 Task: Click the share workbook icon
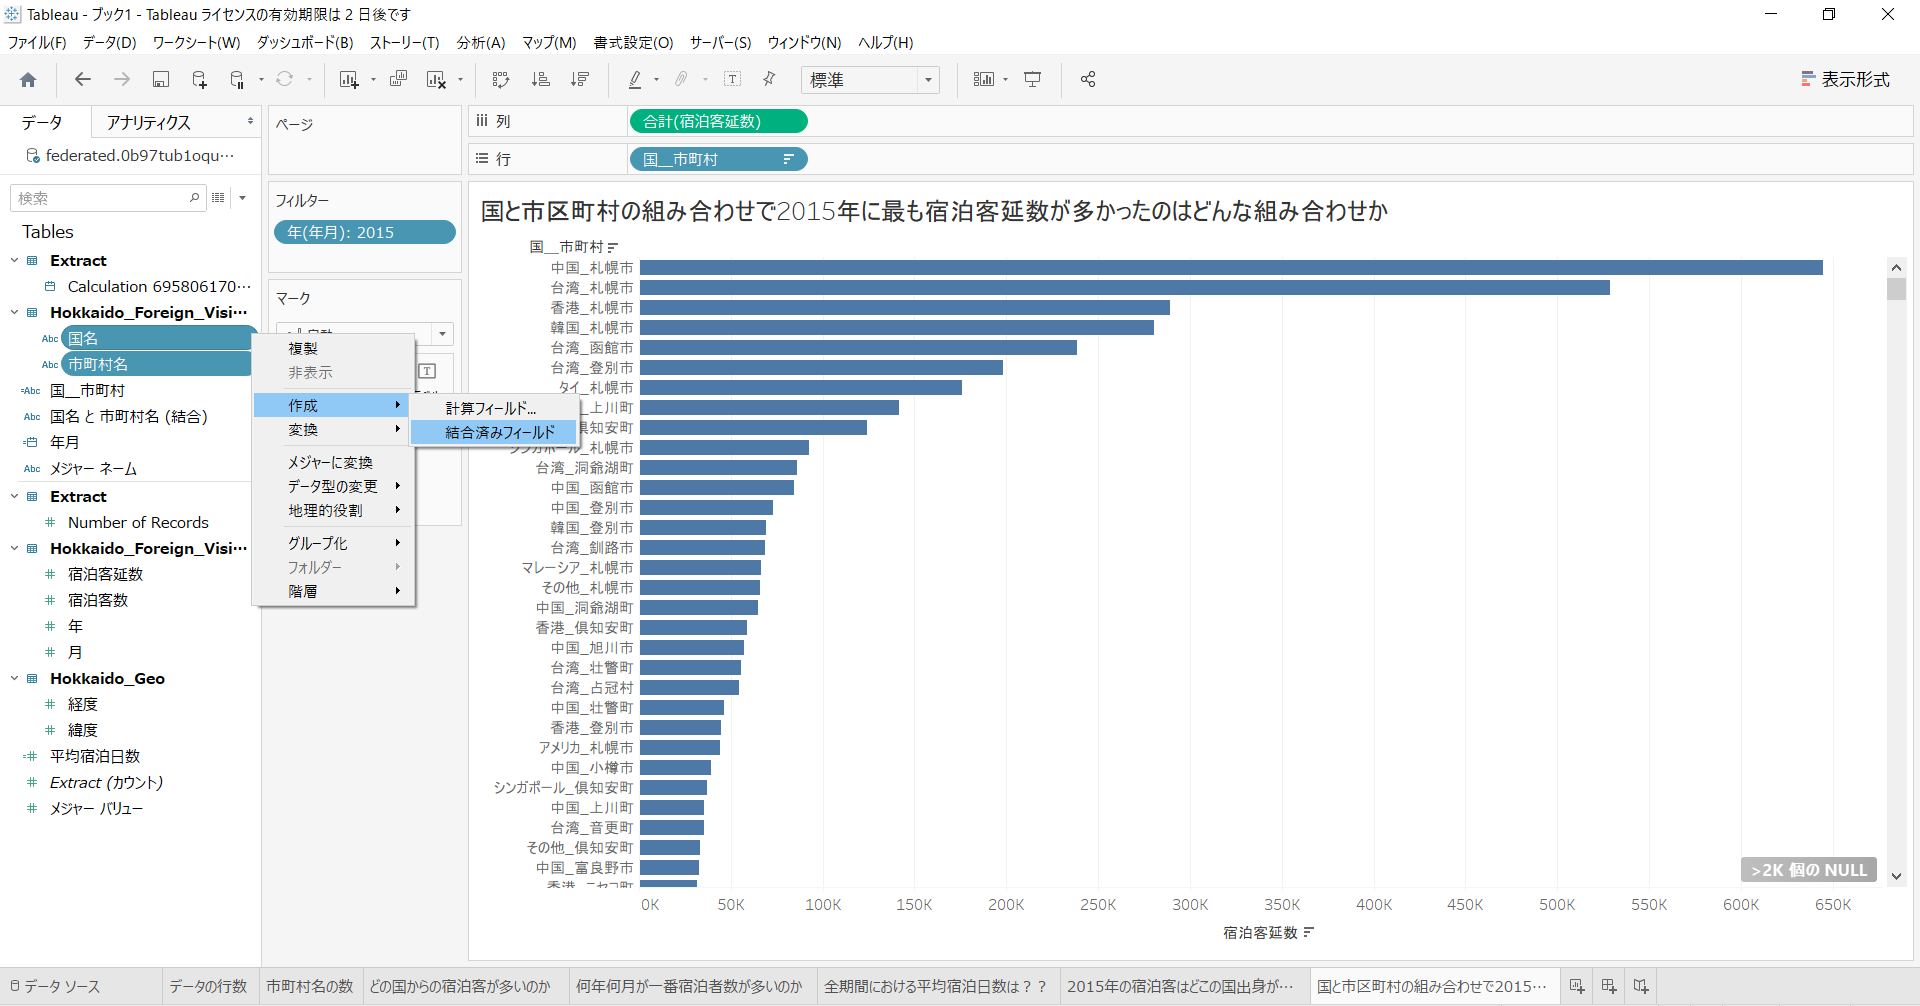click(1088, 80)
